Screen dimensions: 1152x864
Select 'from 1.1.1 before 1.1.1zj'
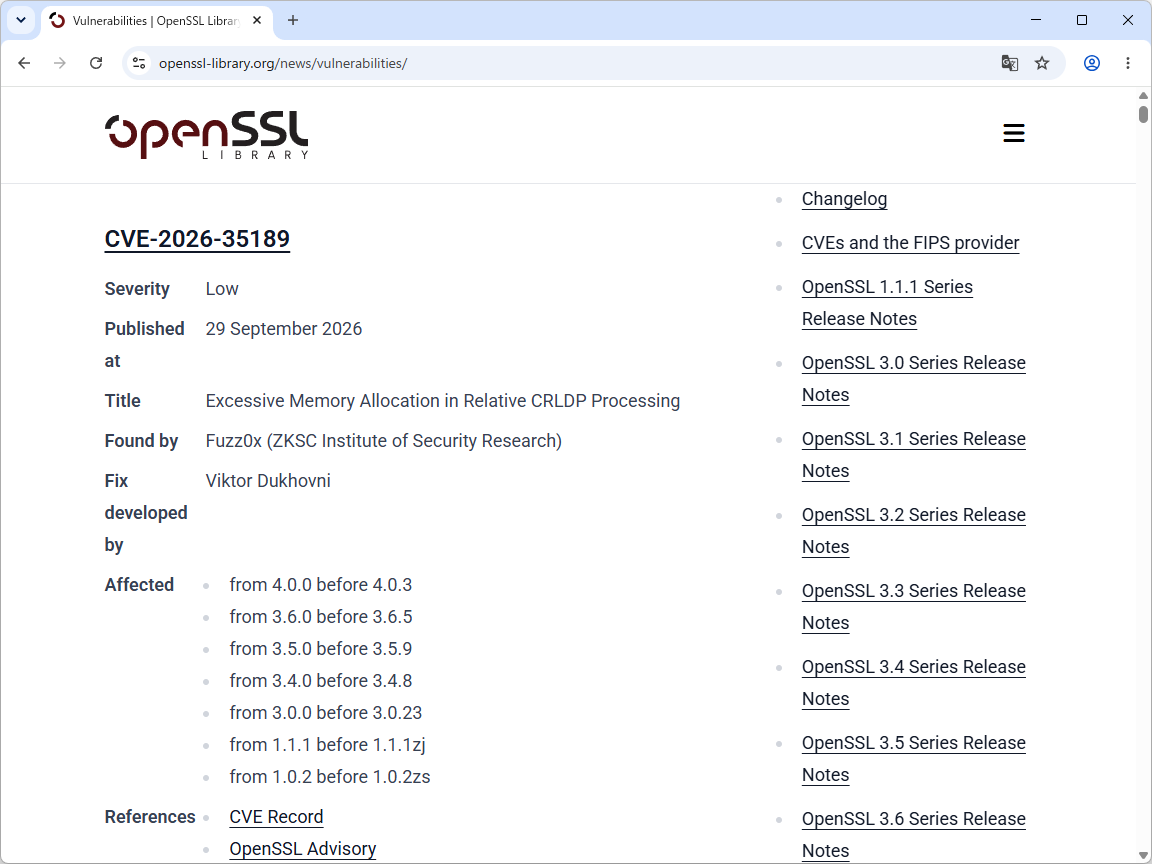[327, 745]
